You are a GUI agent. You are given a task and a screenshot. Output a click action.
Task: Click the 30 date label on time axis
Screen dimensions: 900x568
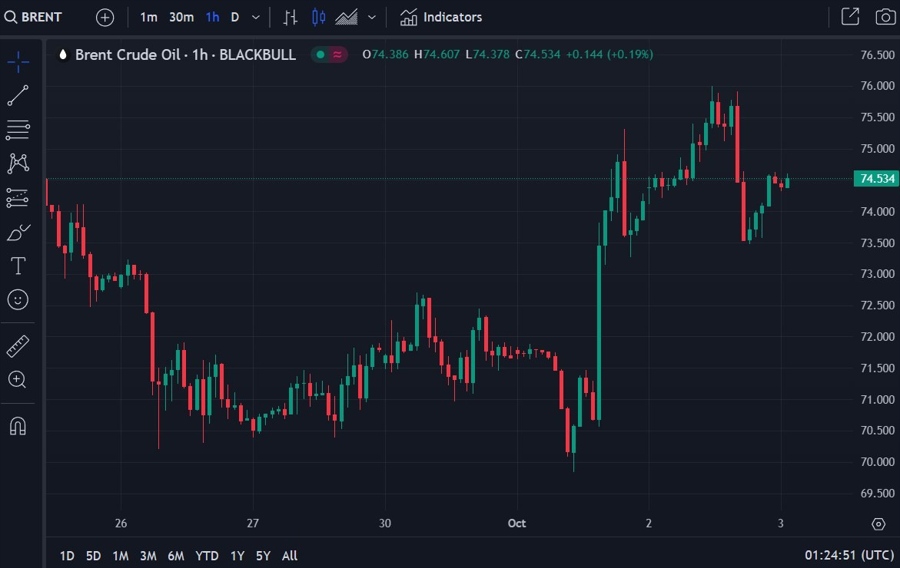tap(385, 523)
